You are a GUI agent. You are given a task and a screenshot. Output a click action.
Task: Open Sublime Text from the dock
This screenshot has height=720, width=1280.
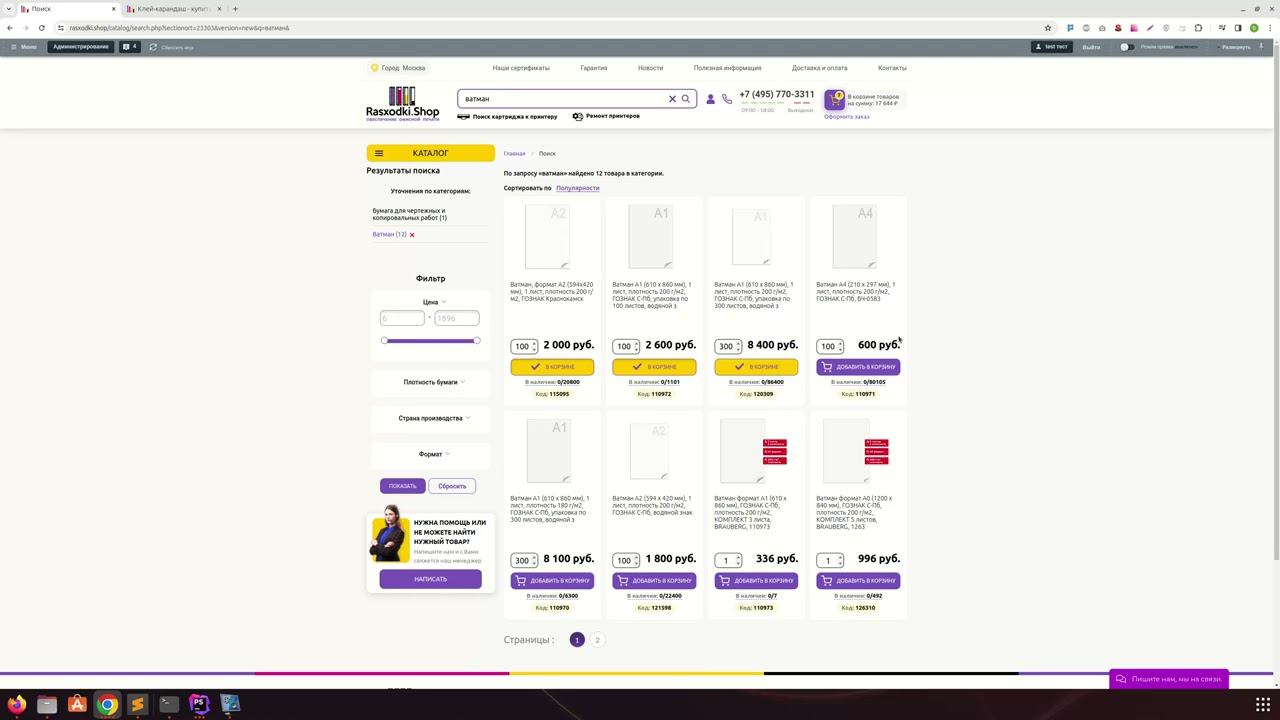pos(138,704)
